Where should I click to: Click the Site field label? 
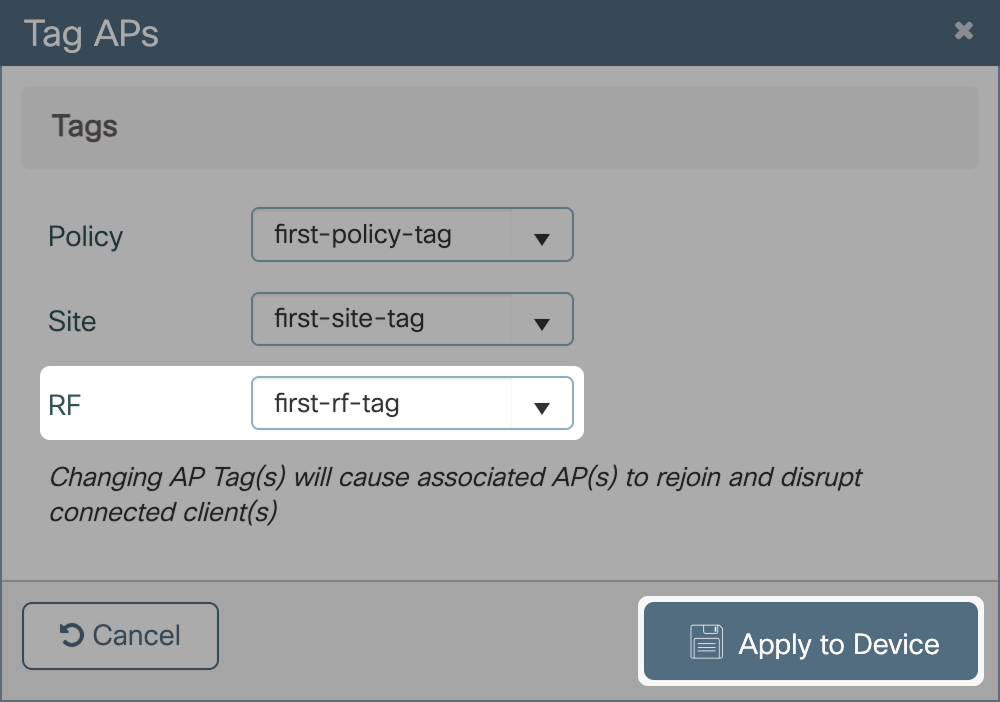[x=72, y=321]
